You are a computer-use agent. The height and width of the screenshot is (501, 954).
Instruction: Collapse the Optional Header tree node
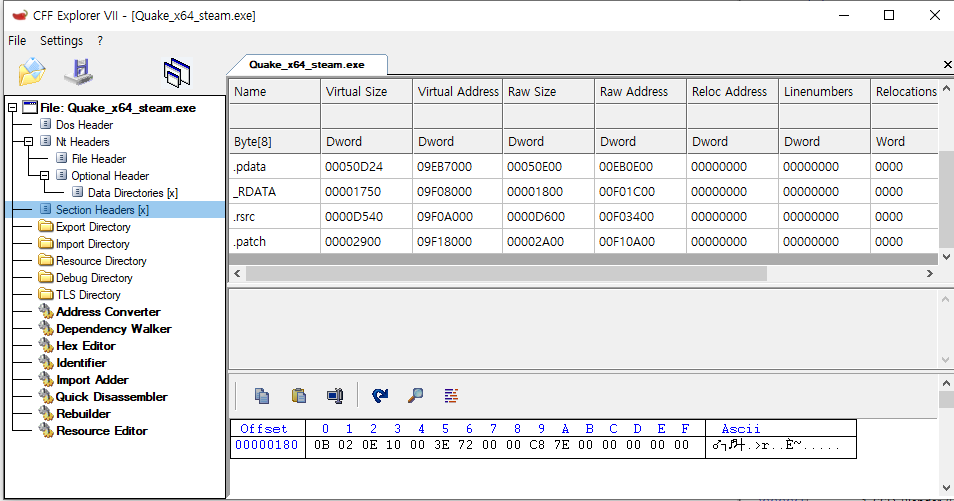point(44,176)
